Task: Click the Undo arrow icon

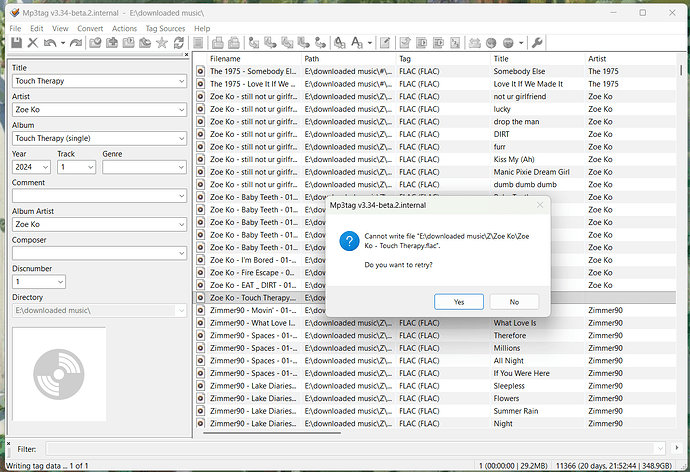Action: [x=50, y=43]
